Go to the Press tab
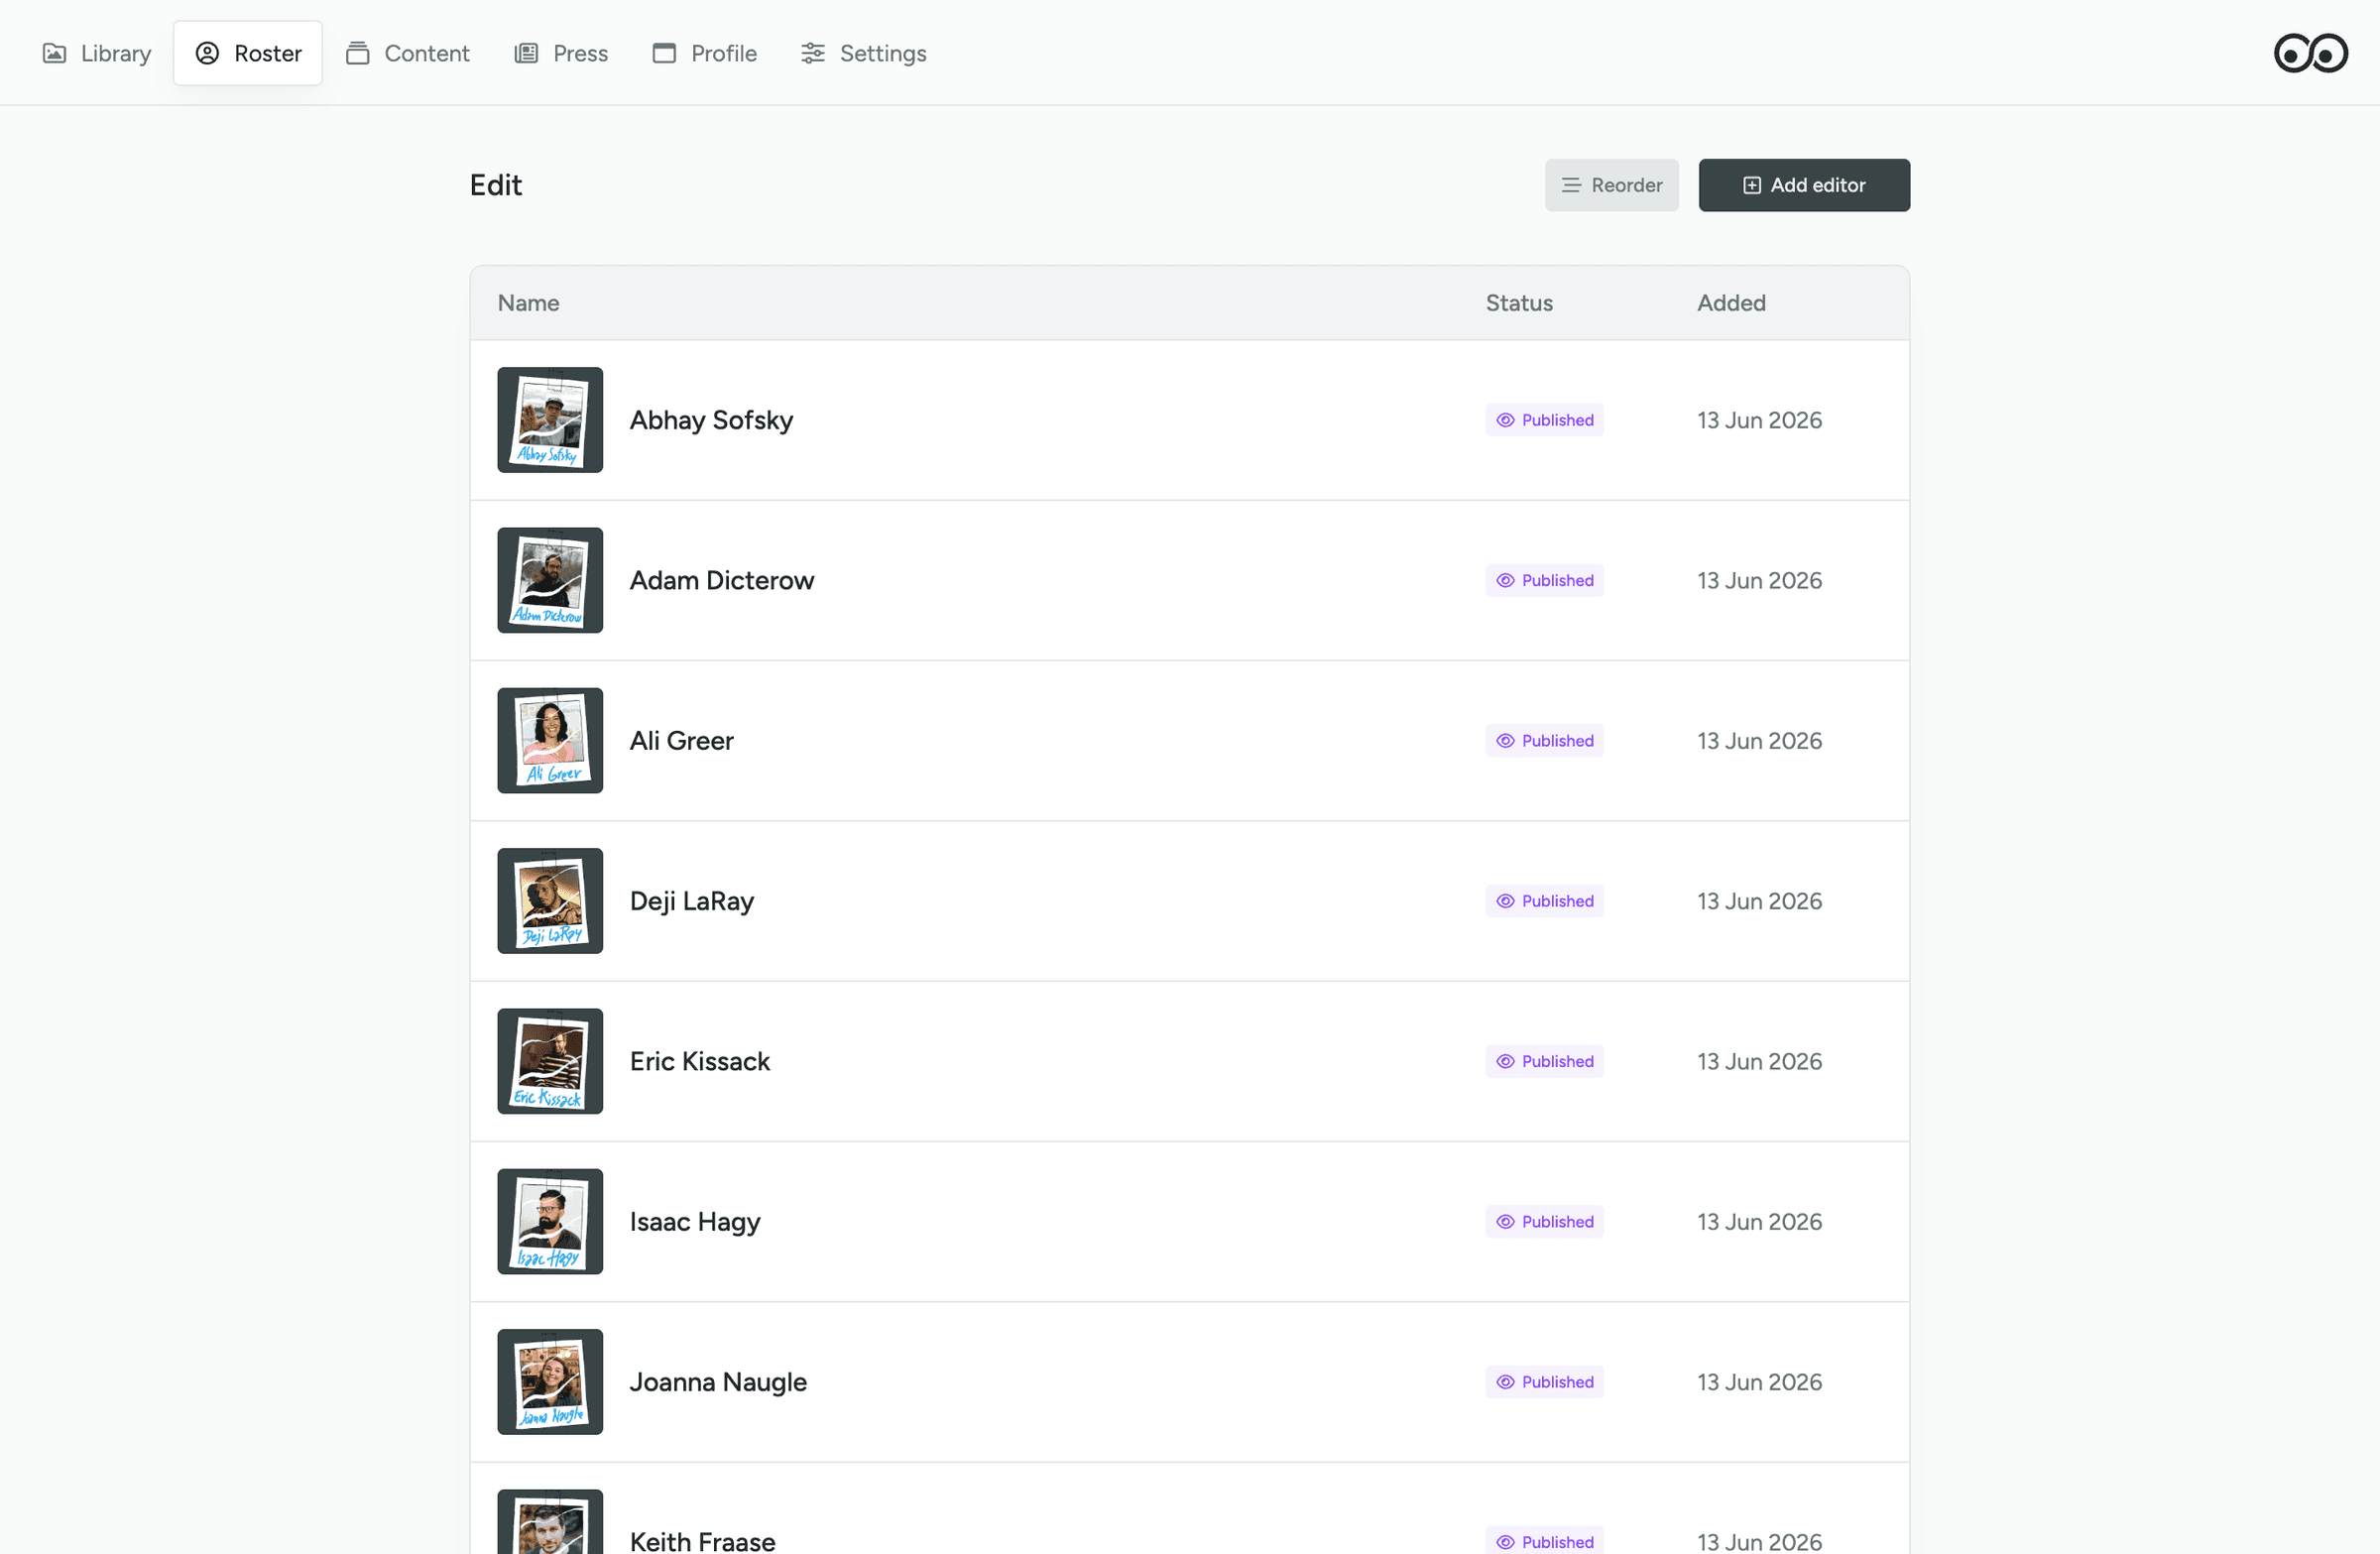The width and height of the screenshot is (2380, 1554). click(561, 53)
